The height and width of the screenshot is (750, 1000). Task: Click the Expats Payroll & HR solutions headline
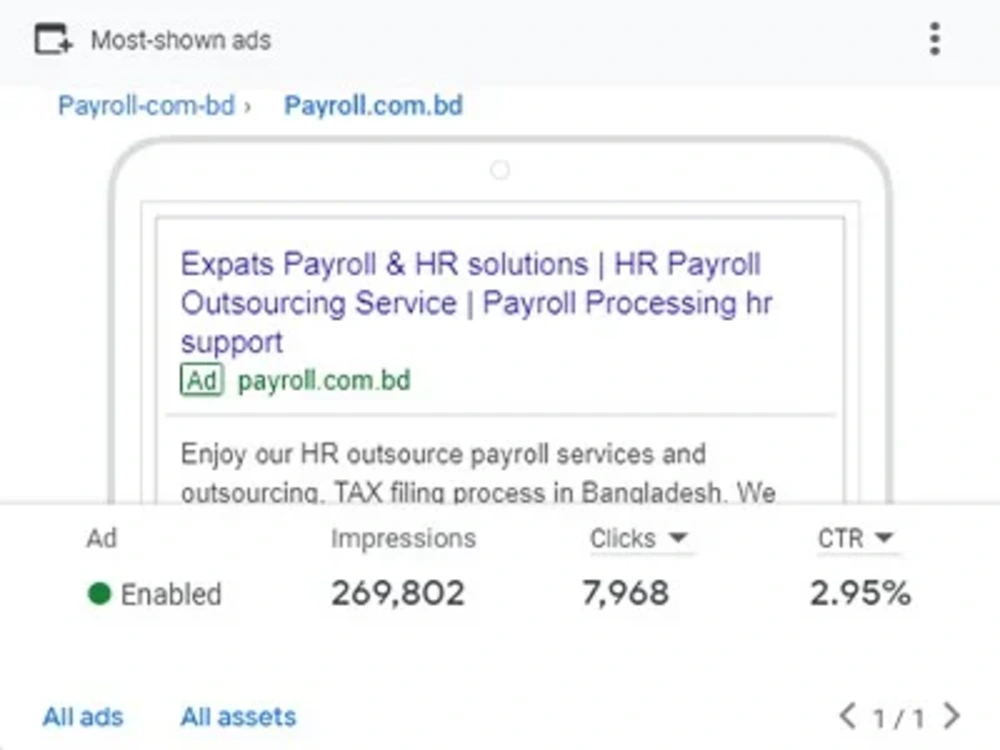pos(476,302)
